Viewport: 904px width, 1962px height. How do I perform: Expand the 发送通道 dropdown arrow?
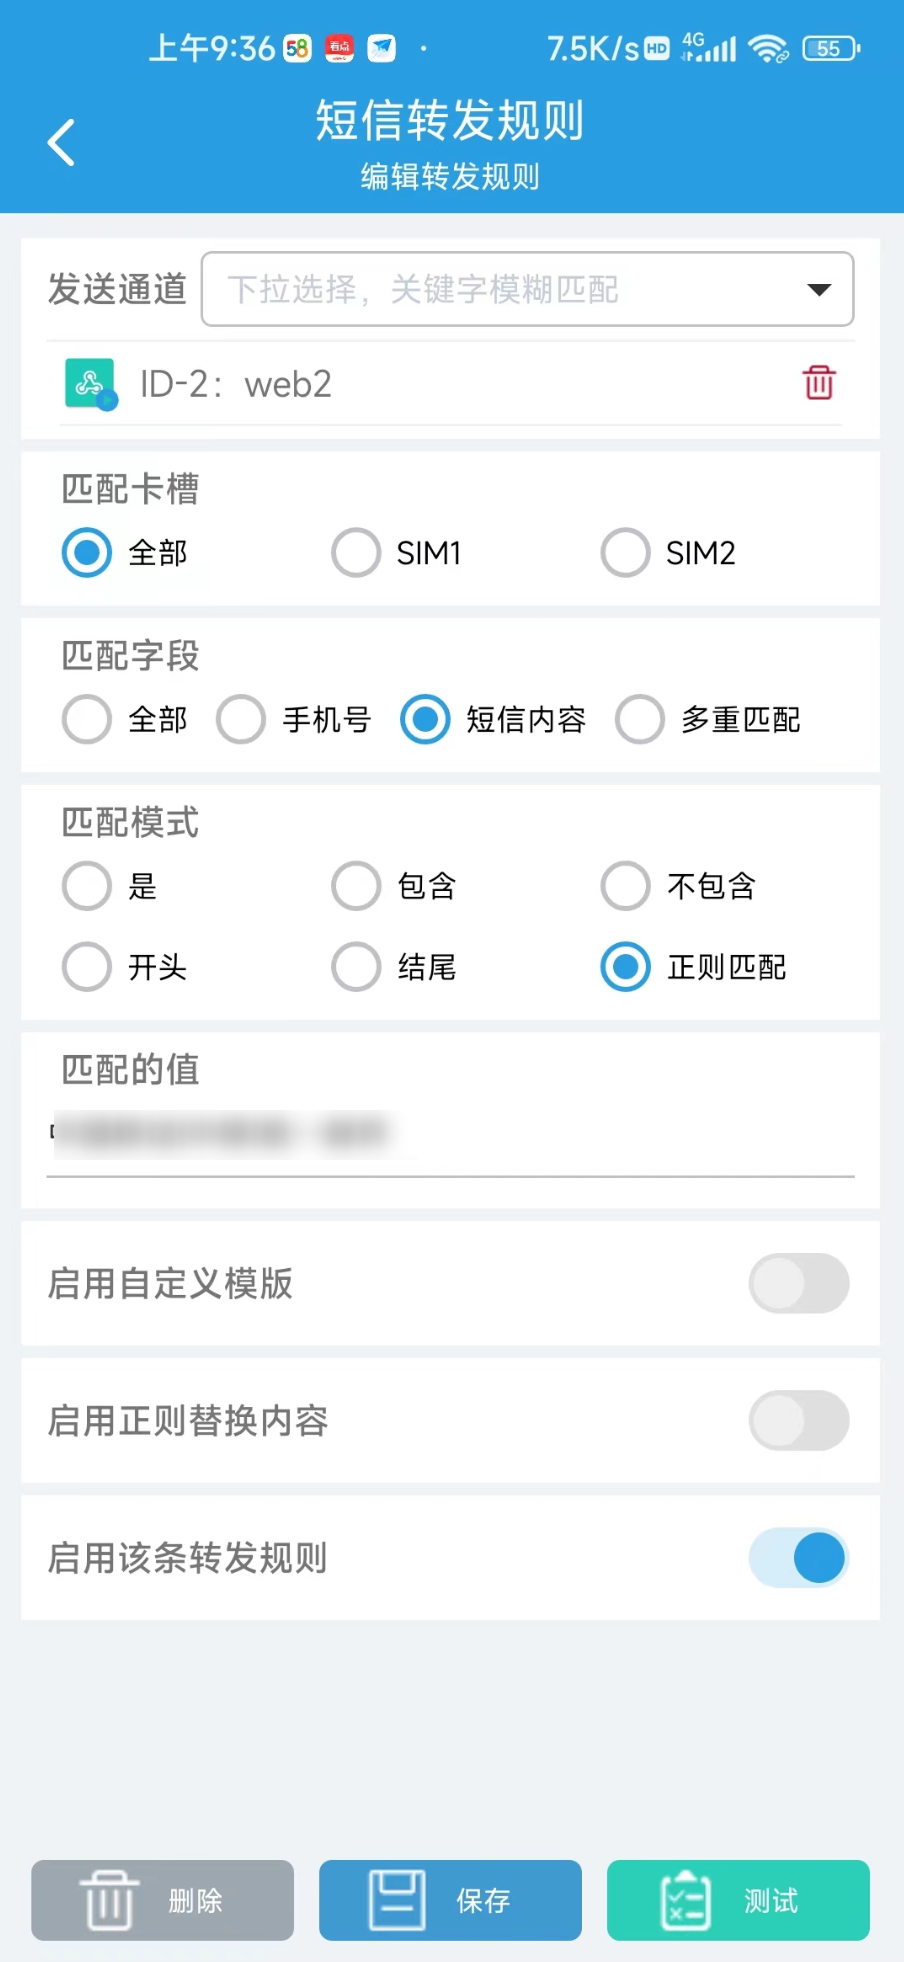point(819,290)
